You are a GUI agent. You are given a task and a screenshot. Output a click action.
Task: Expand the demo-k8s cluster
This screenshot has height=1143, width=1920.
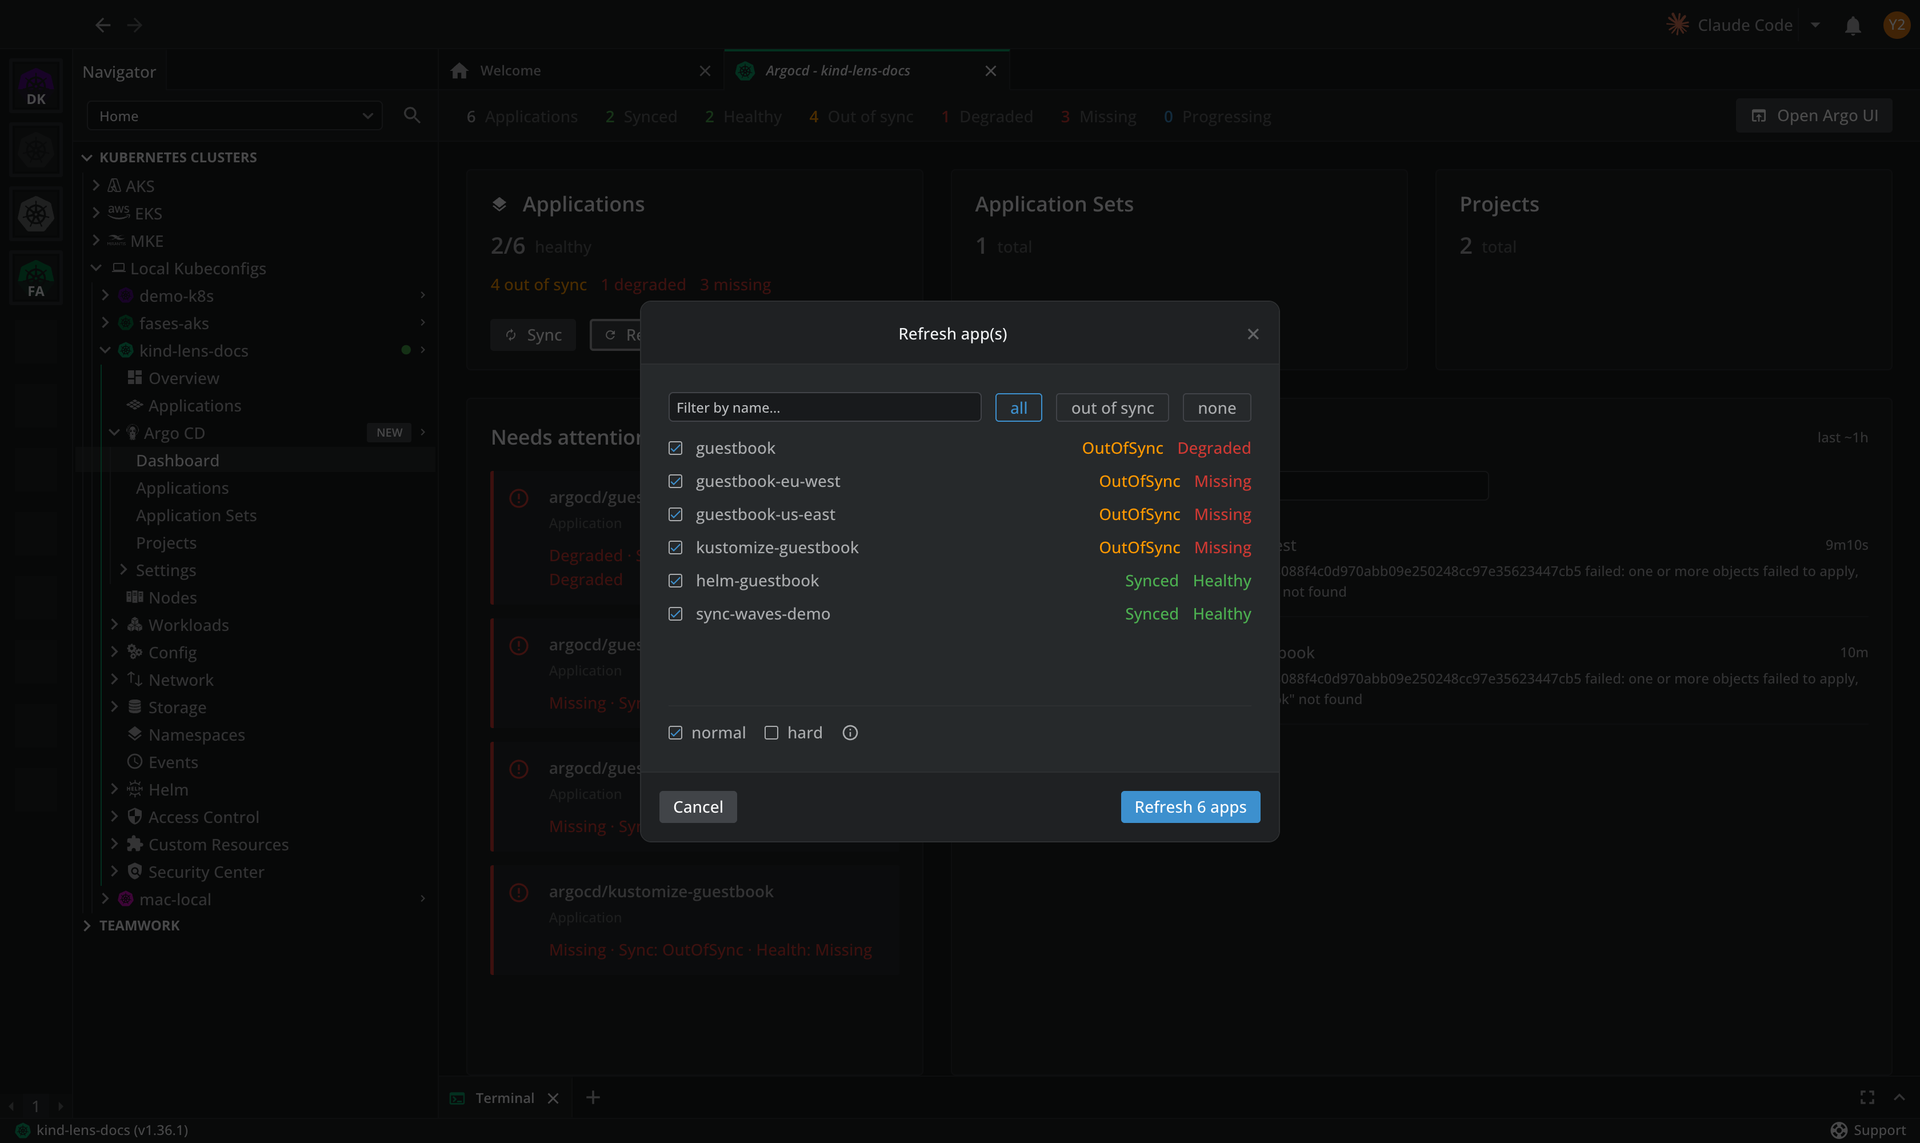coord(105,295)
